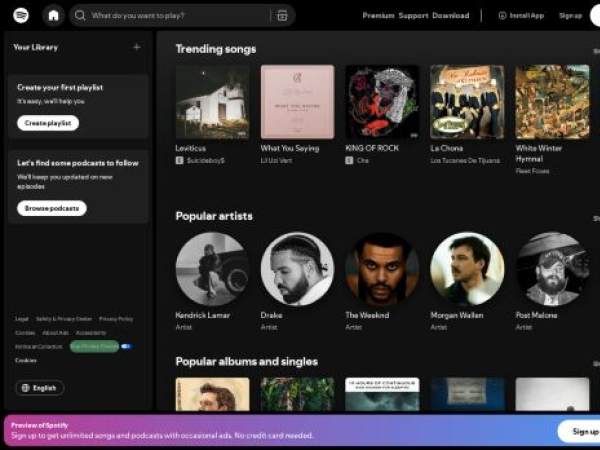
Task: Open the Fleet Foxes artist link
Action: [x=532, y=171]
